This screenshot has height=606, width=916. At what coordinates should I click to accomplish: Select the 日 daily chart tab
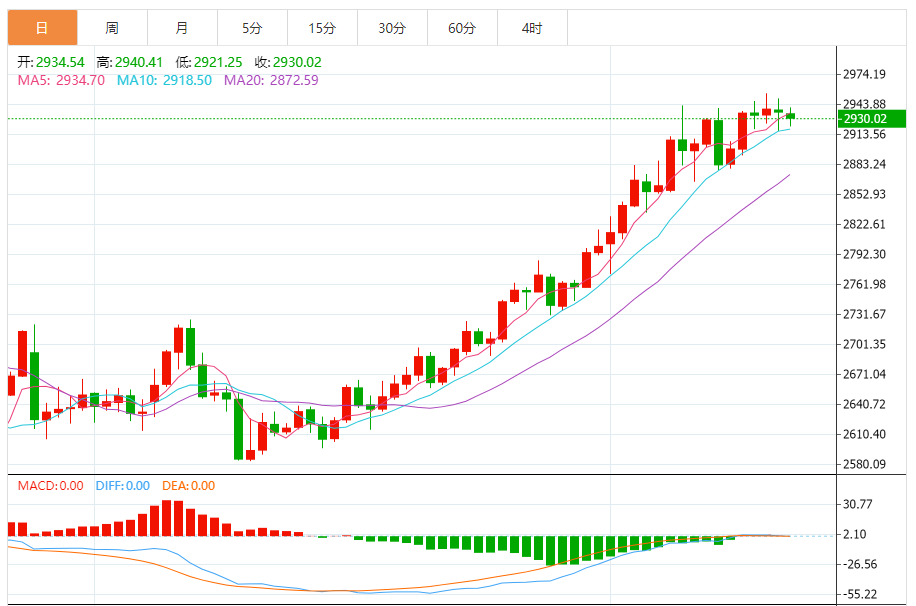[42, 27]
